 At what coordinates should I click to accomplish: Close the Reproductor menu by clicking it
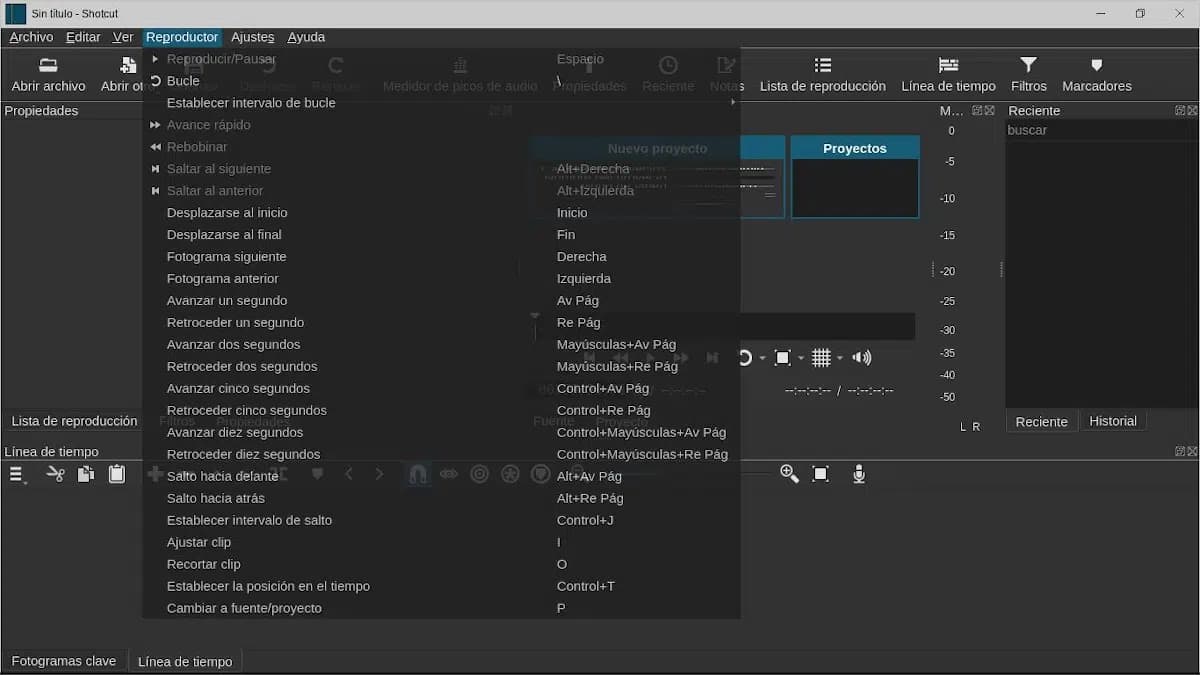tap(181, 37)
